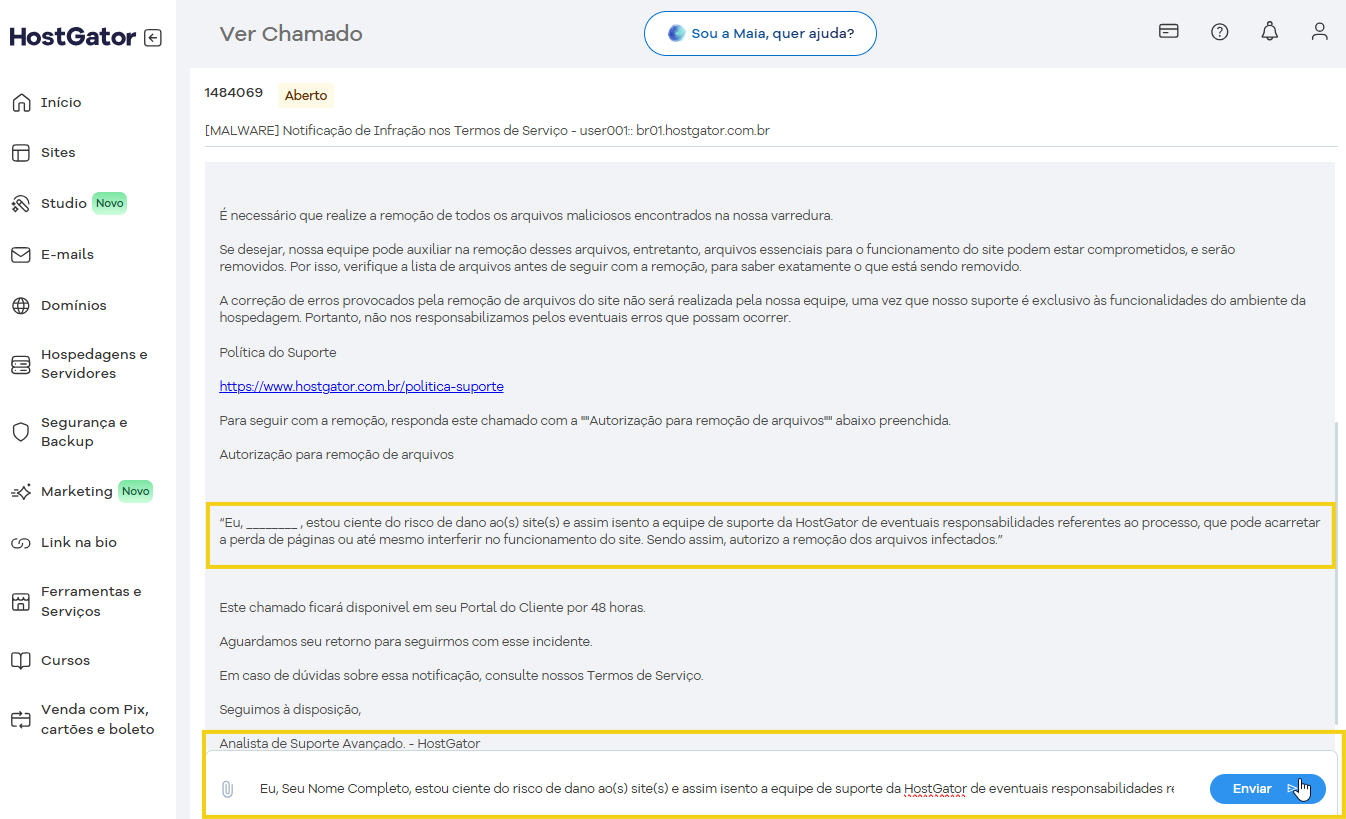This screenshot has width=1346, height=819.
Task: Click the Hospedagens e Servidores server icon
Action: coord(21,364)
